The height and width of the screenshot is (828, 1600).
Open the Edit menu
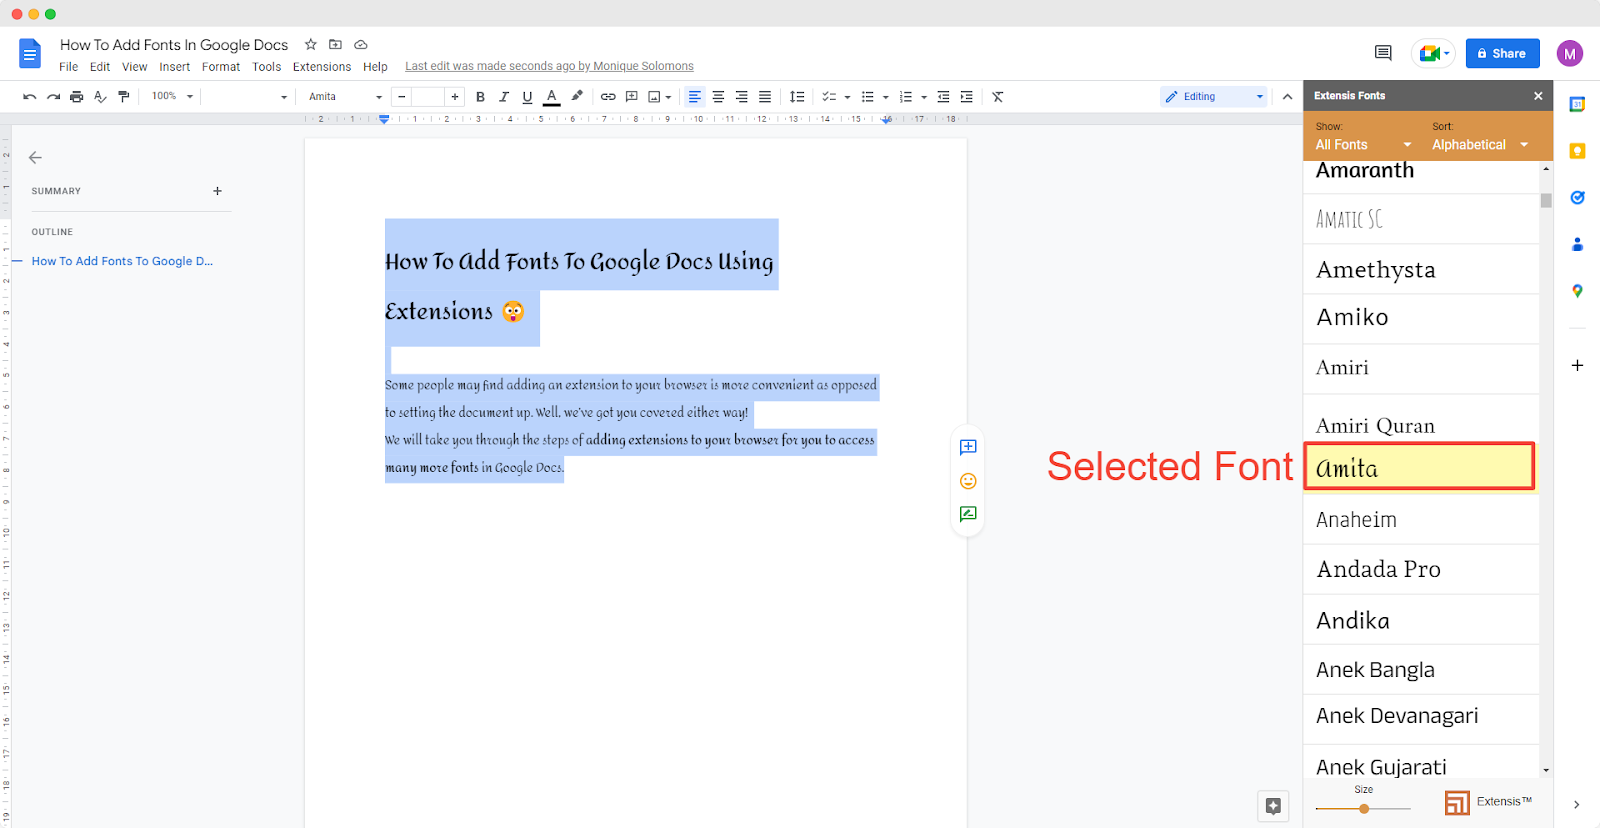(x=100, y=67)
